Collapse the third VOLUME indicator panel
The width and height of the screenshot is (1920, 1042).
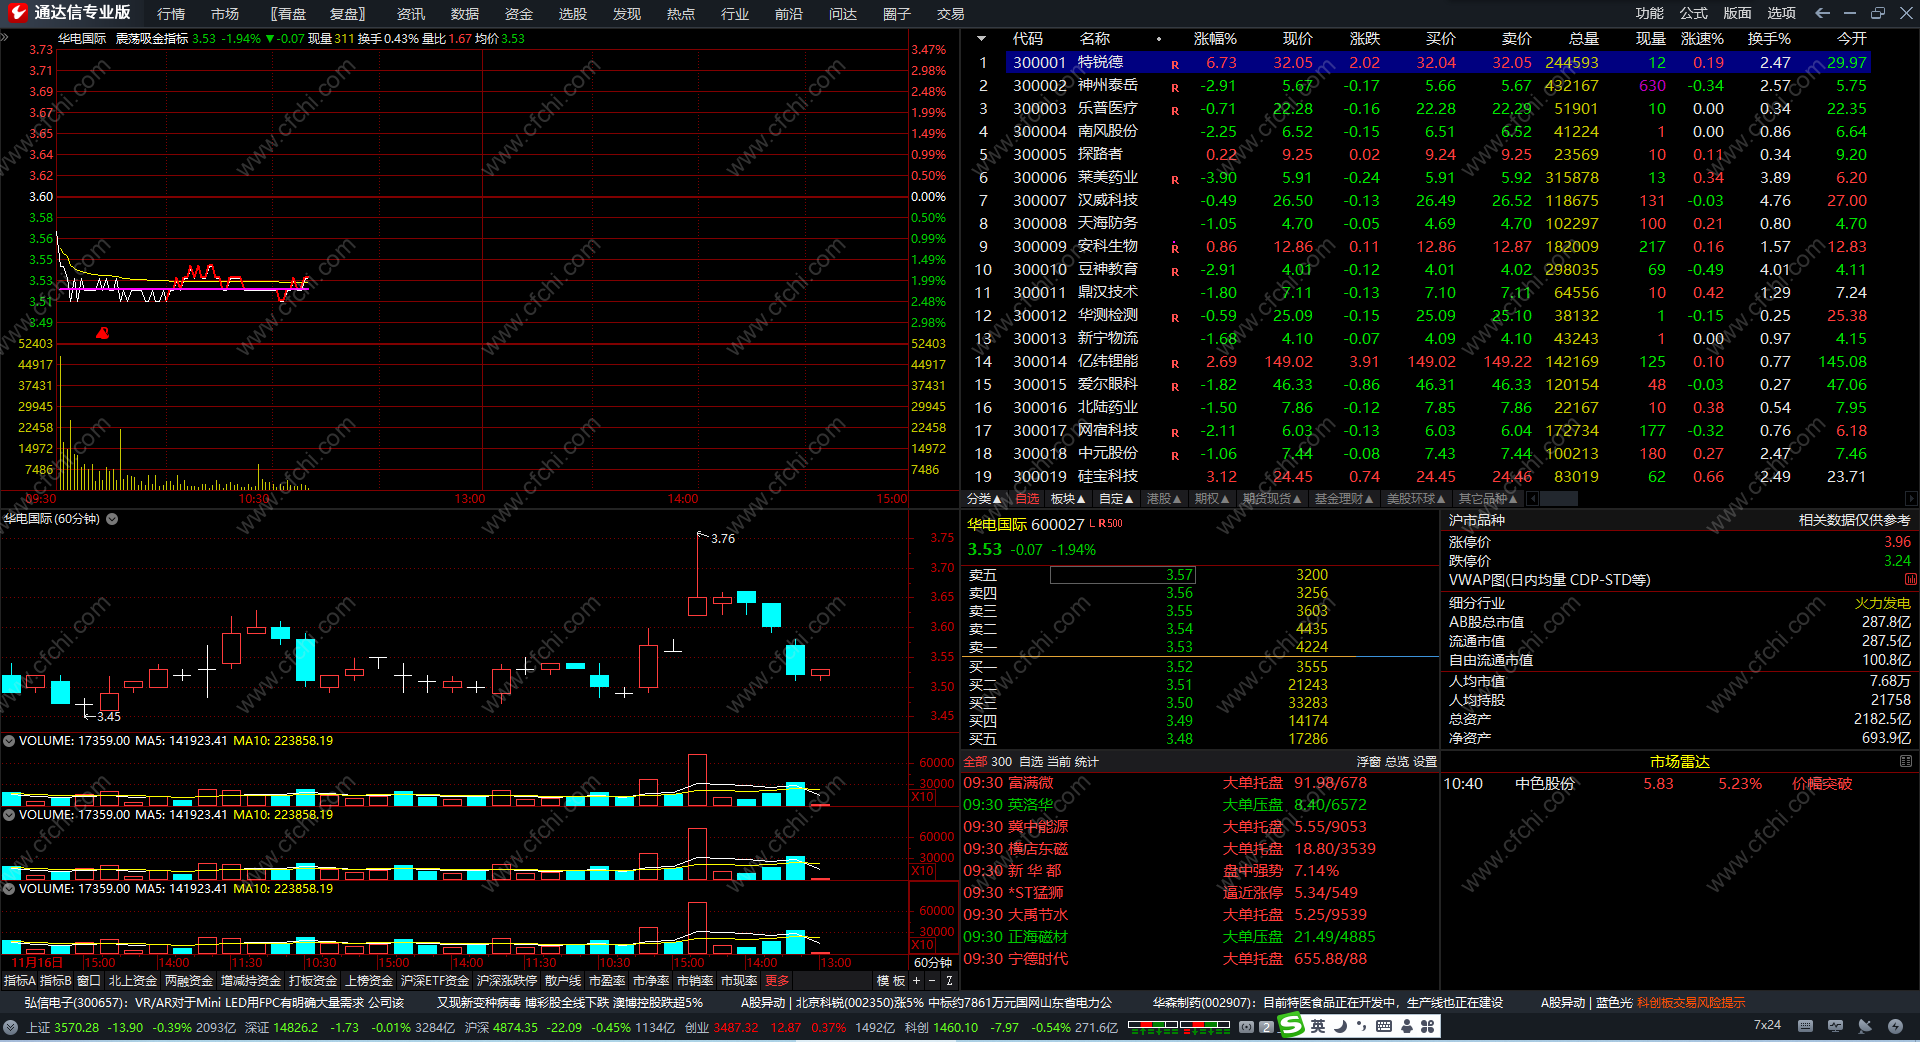coord(9,889)
